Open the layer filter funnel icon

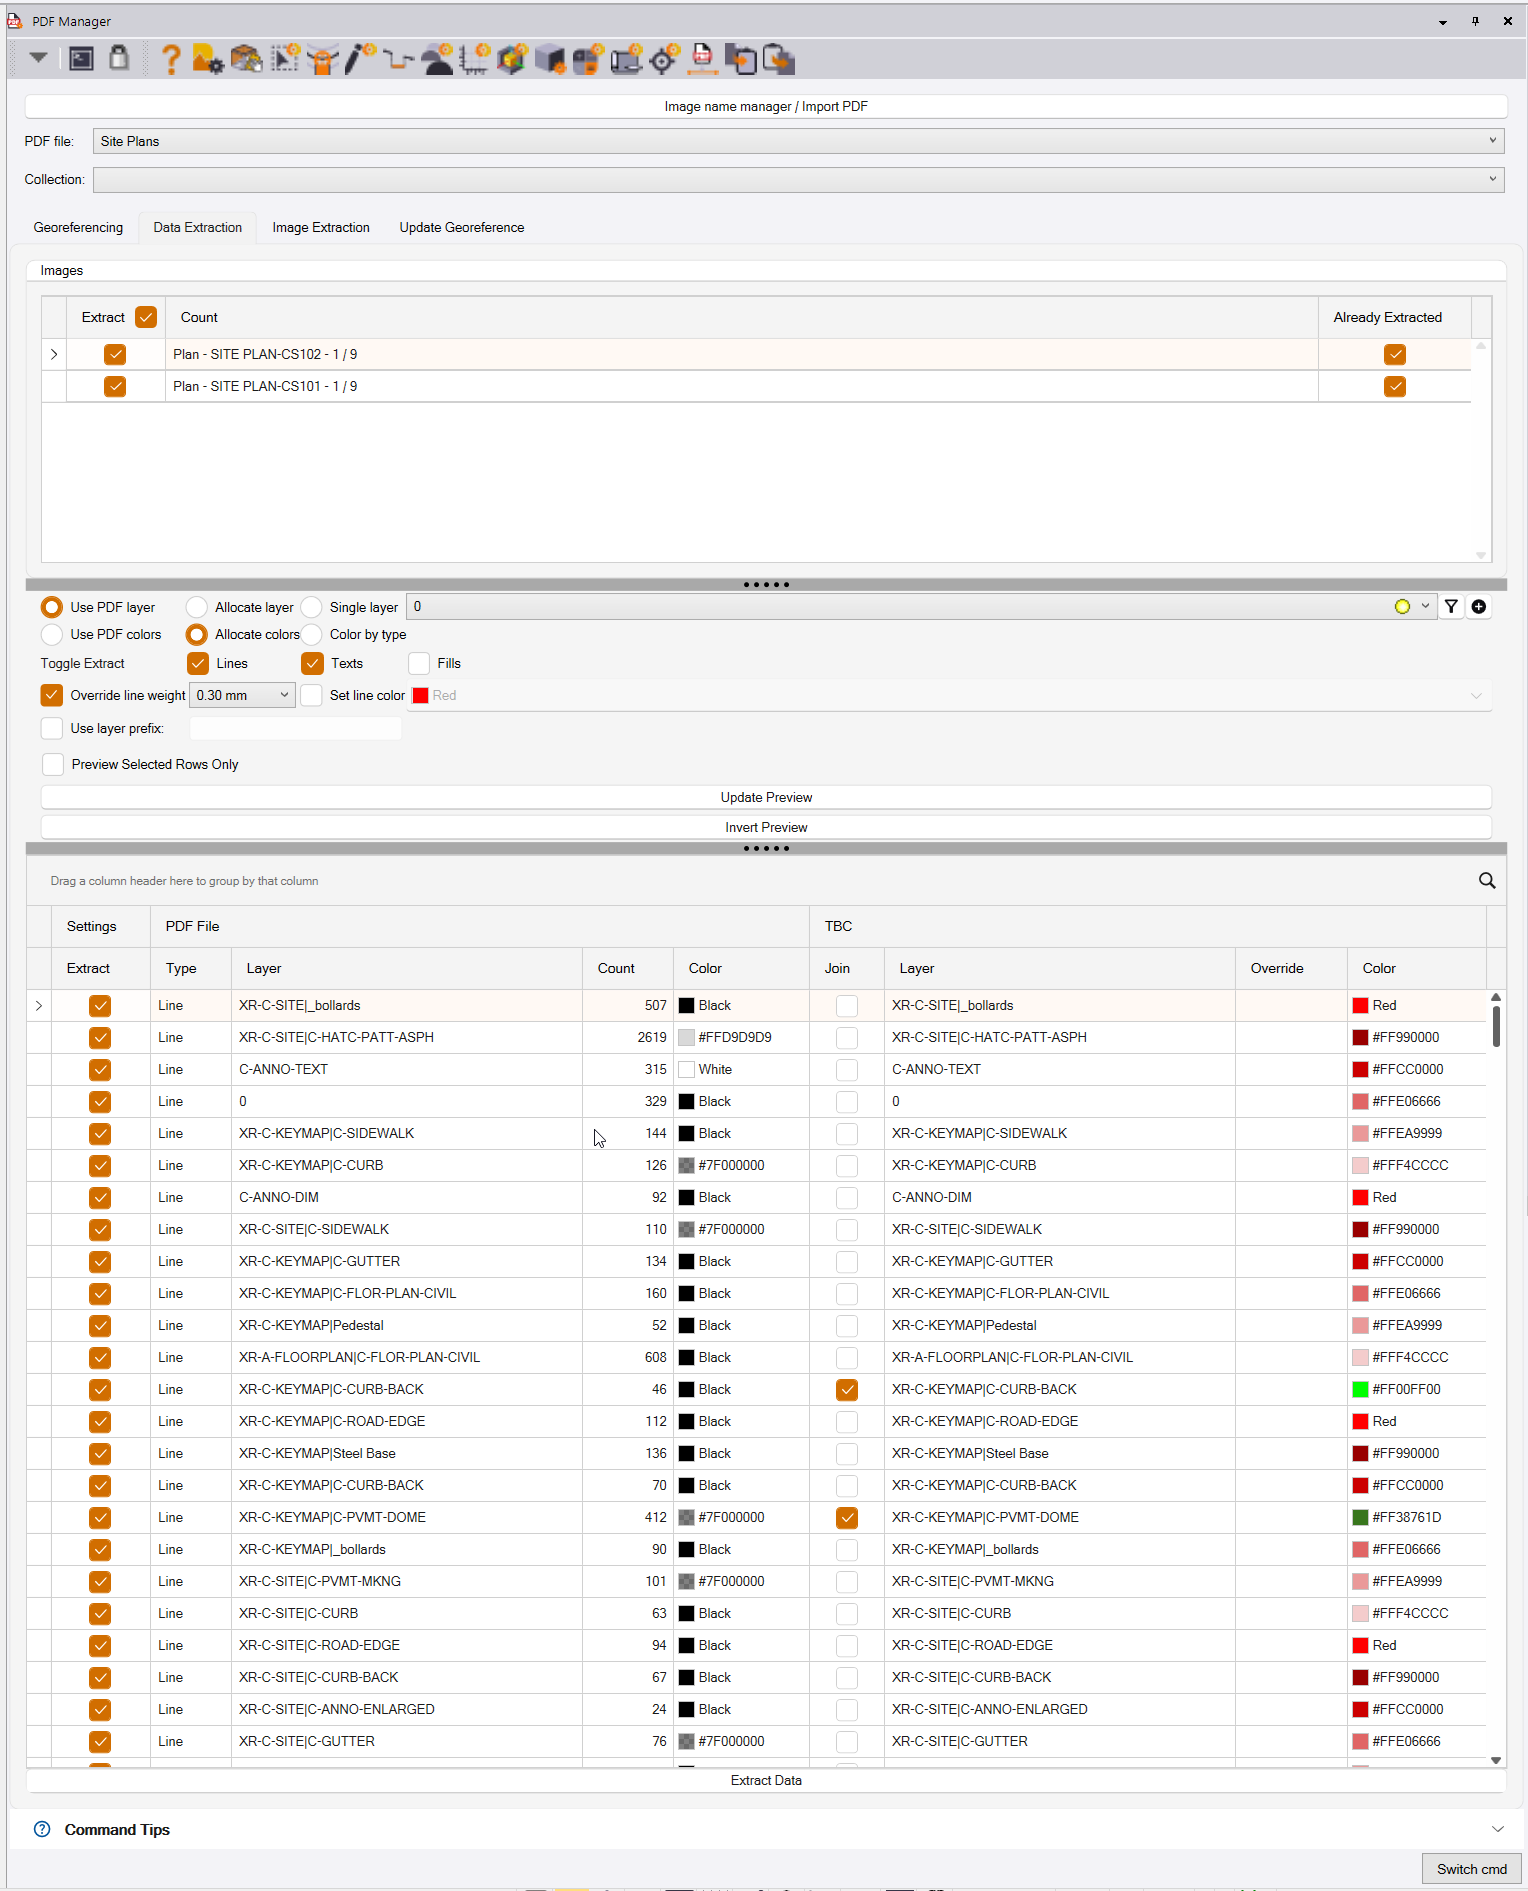click(x=1451, y=607)
